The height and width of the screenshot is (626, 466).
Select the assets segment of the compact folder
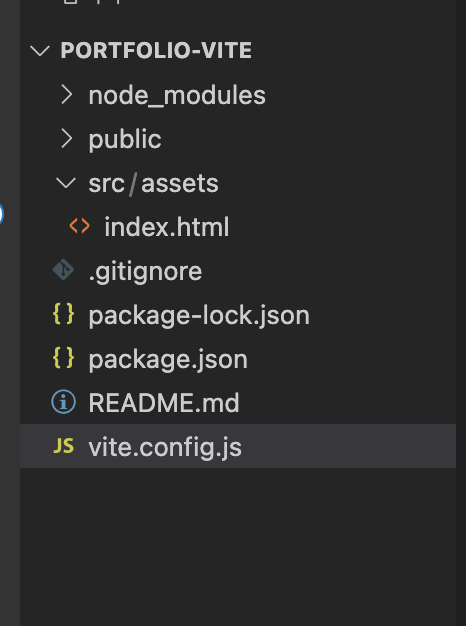coord(180,184)
